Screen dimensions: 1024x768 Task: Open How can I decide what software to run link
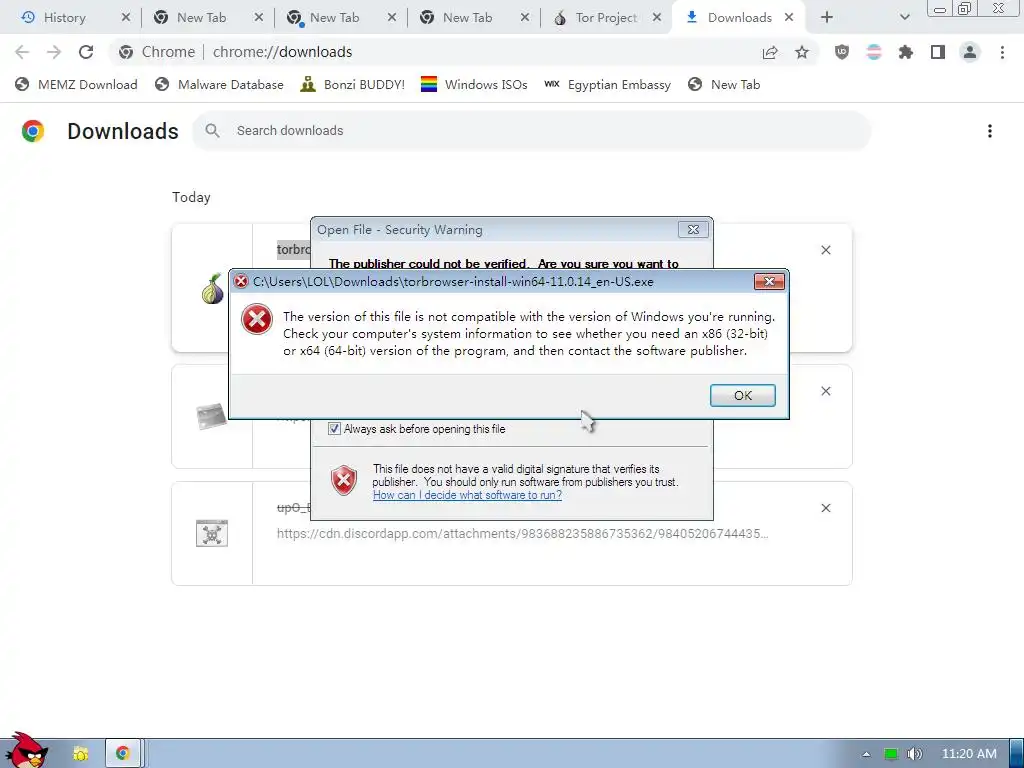click(x=467, y=495)
